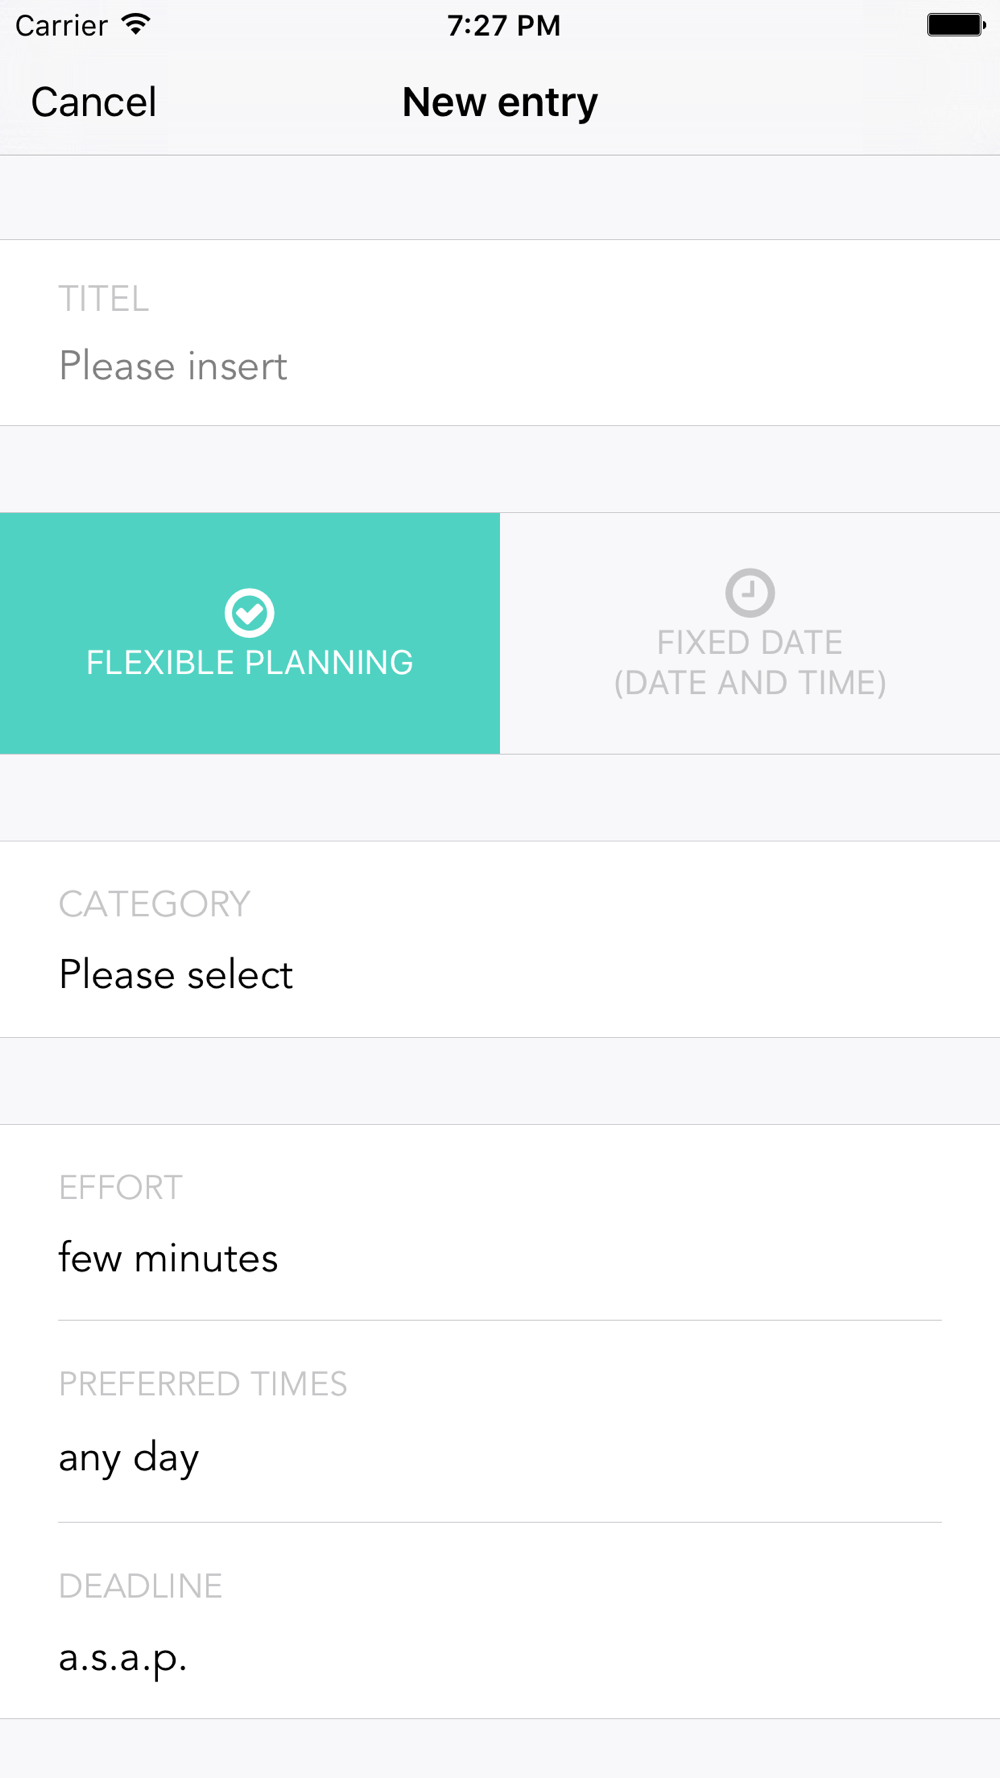This screenshot has width=1000, height=1778.
Task: Click the CATEGORY field label
Action: pyautogui.click(x=154, y=904)
